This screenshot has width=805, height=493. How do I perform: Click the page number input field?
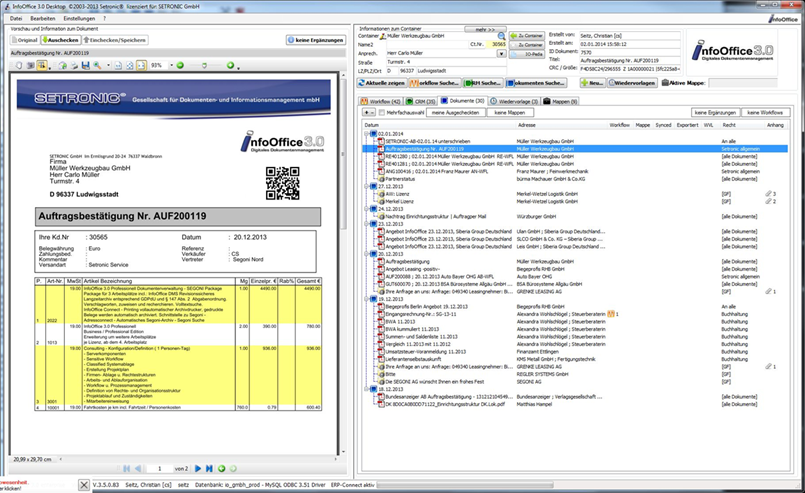click(x=160, y=468)
